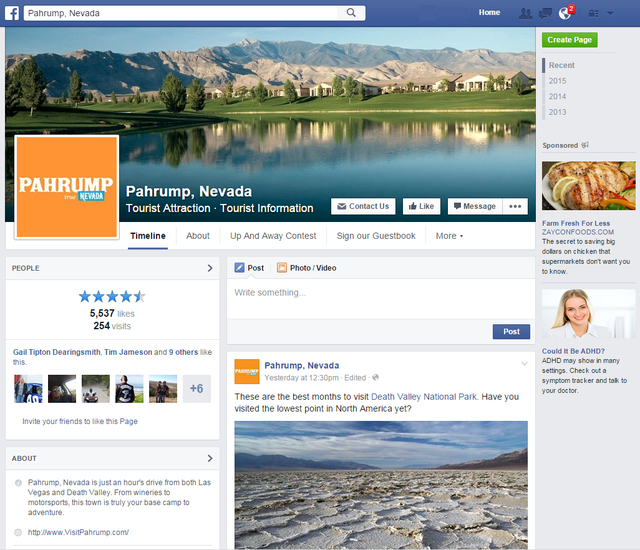640x550 pixels.
Task: Open the Up And Away Contest tab
Action: [x=273, y=236]
